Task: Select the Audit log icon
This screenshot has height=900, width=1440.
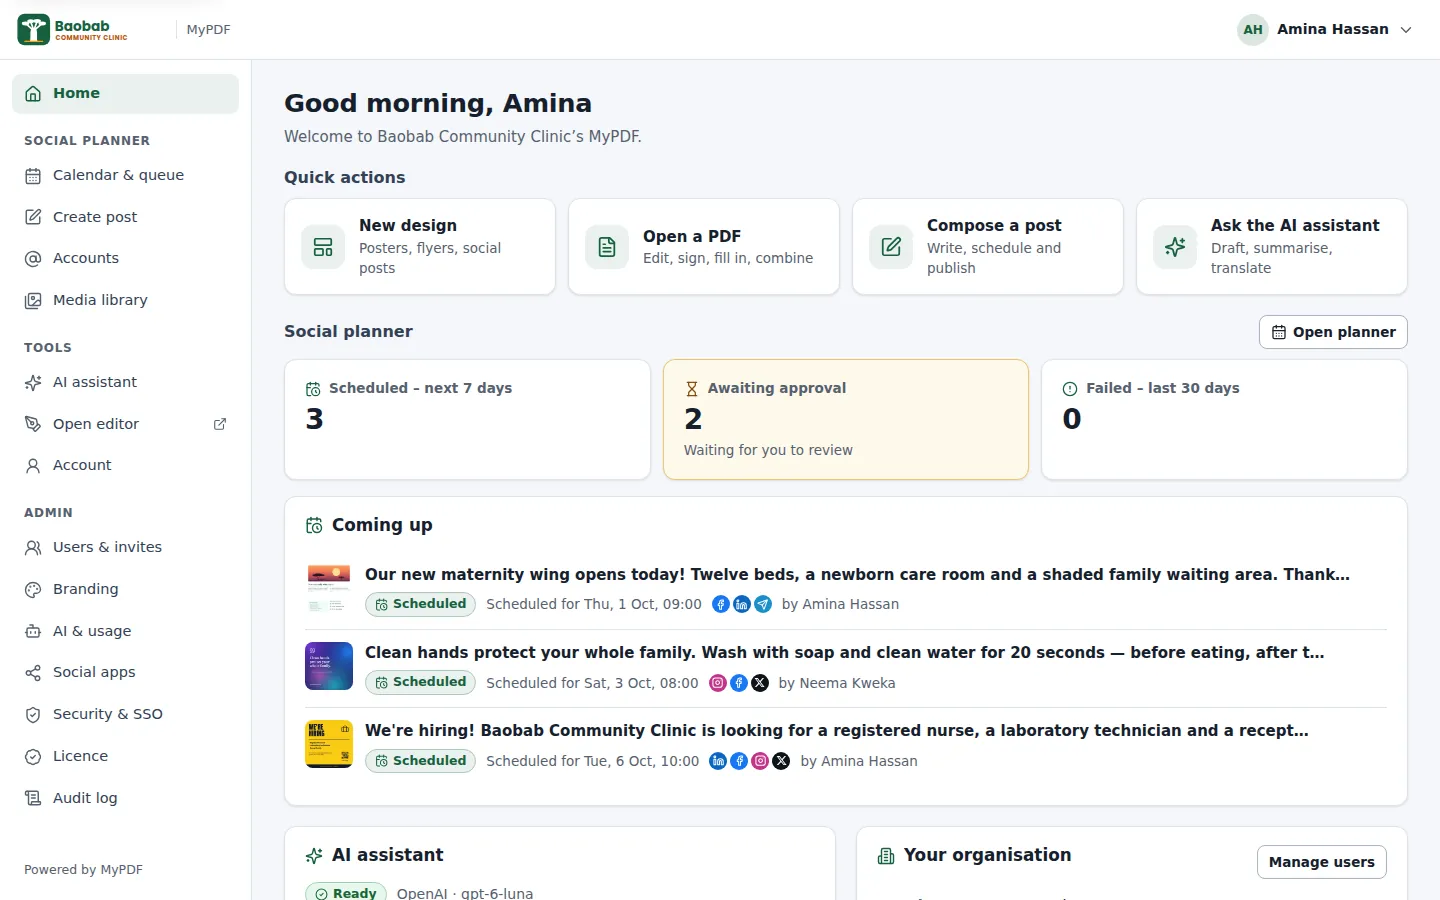Action: click(33, 798)
